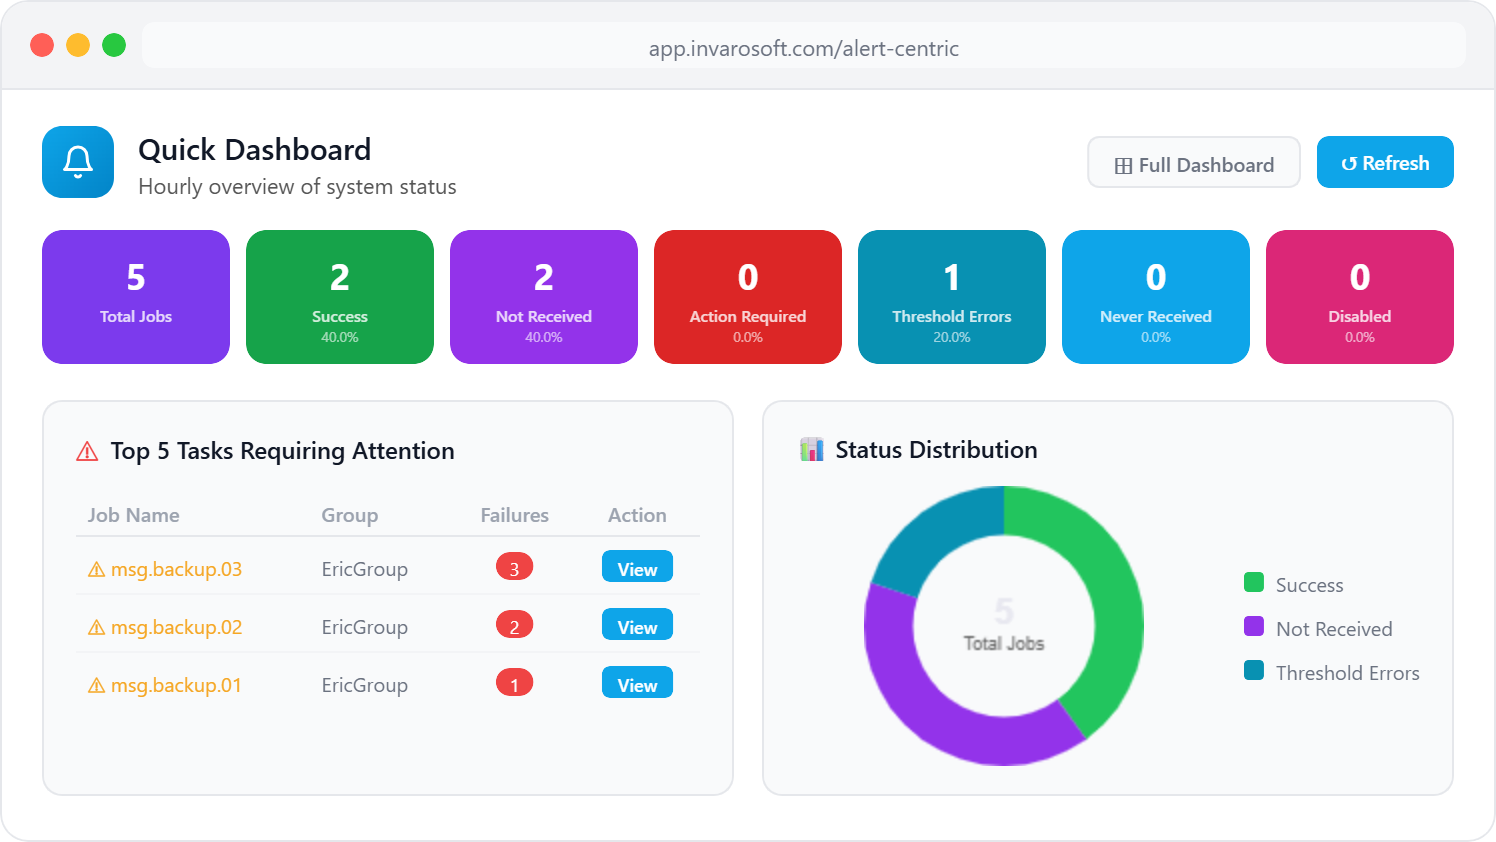Click the failure badge showing 2
The height and width of the screenshot is (842, 1496).
point(514,625)
